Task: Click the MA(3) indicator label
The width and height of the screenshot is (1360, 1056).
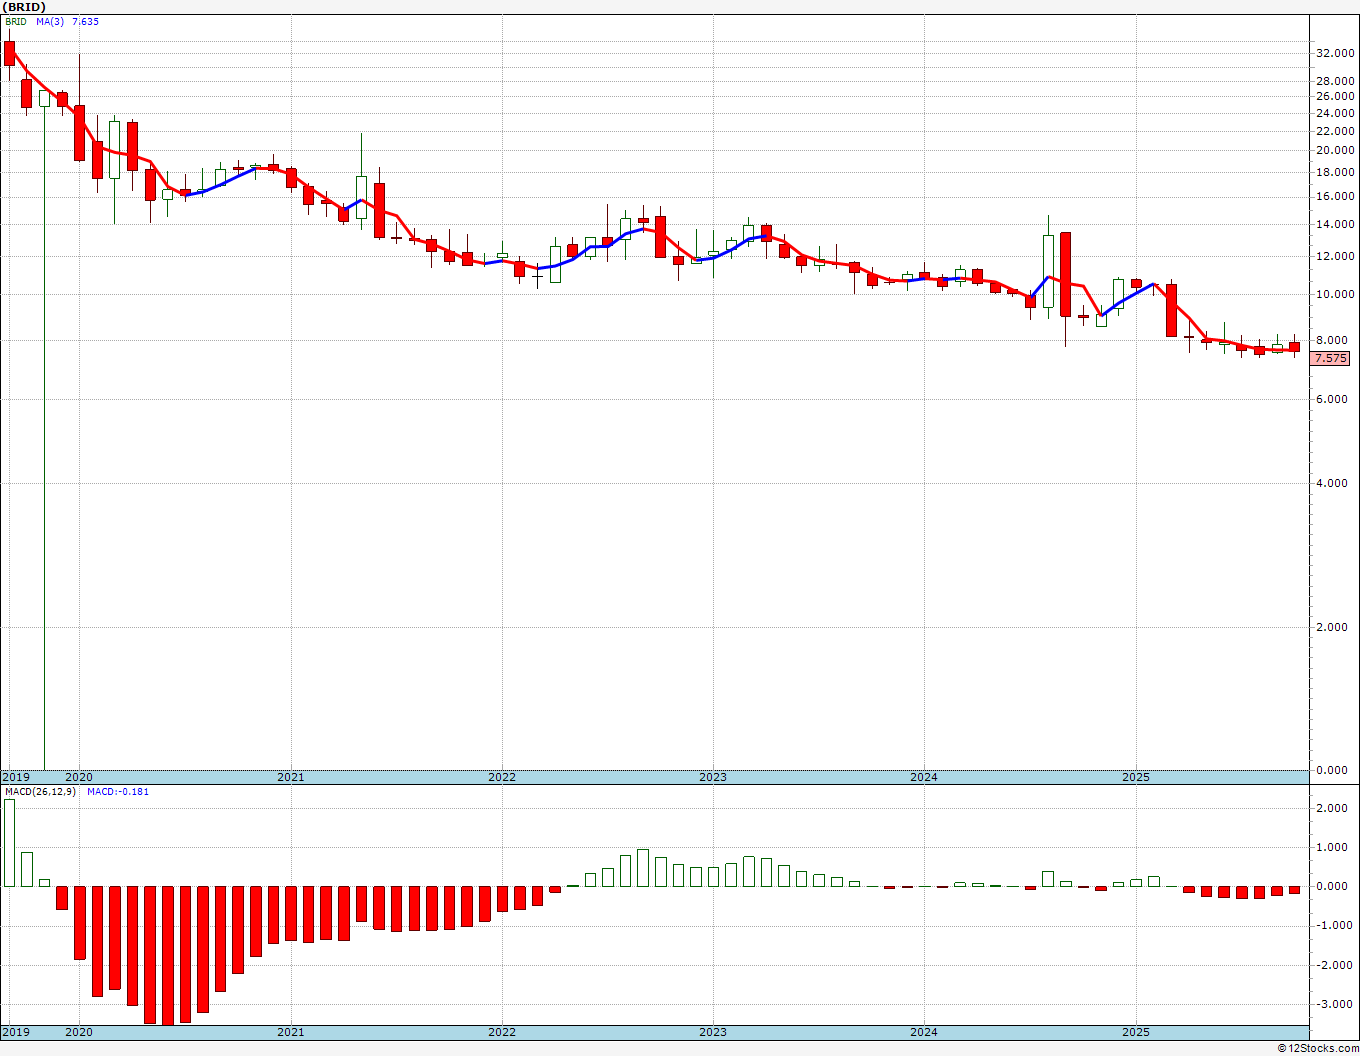Action: pyautogui.click(x=50, y=21)
